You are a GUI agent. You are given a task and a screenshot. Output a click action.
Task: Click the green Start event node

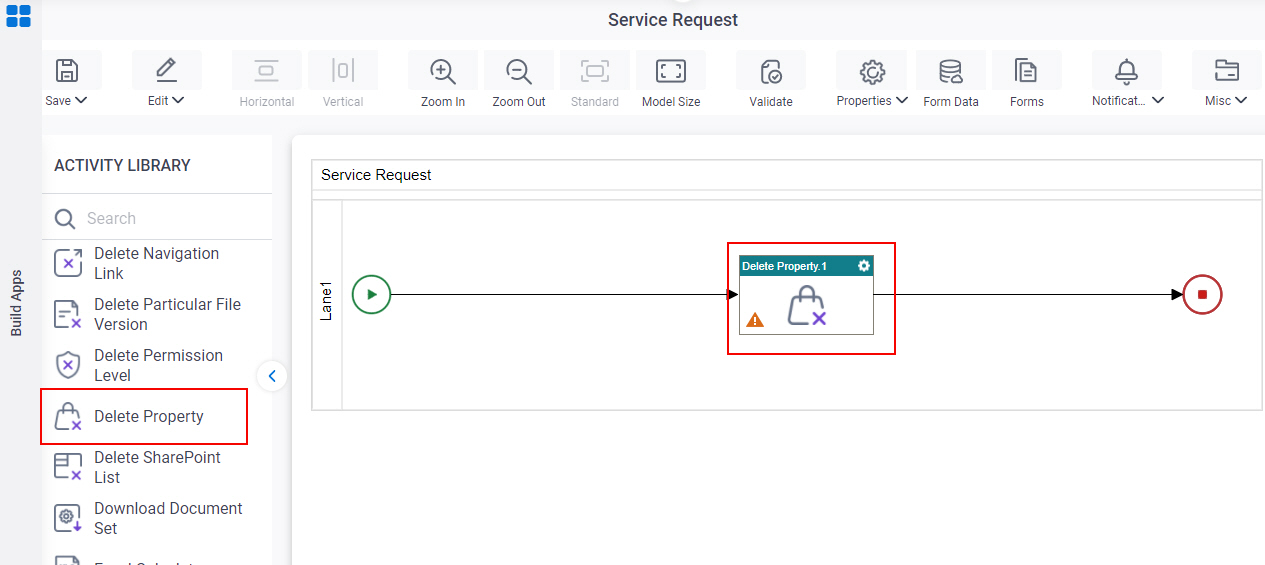371,294
